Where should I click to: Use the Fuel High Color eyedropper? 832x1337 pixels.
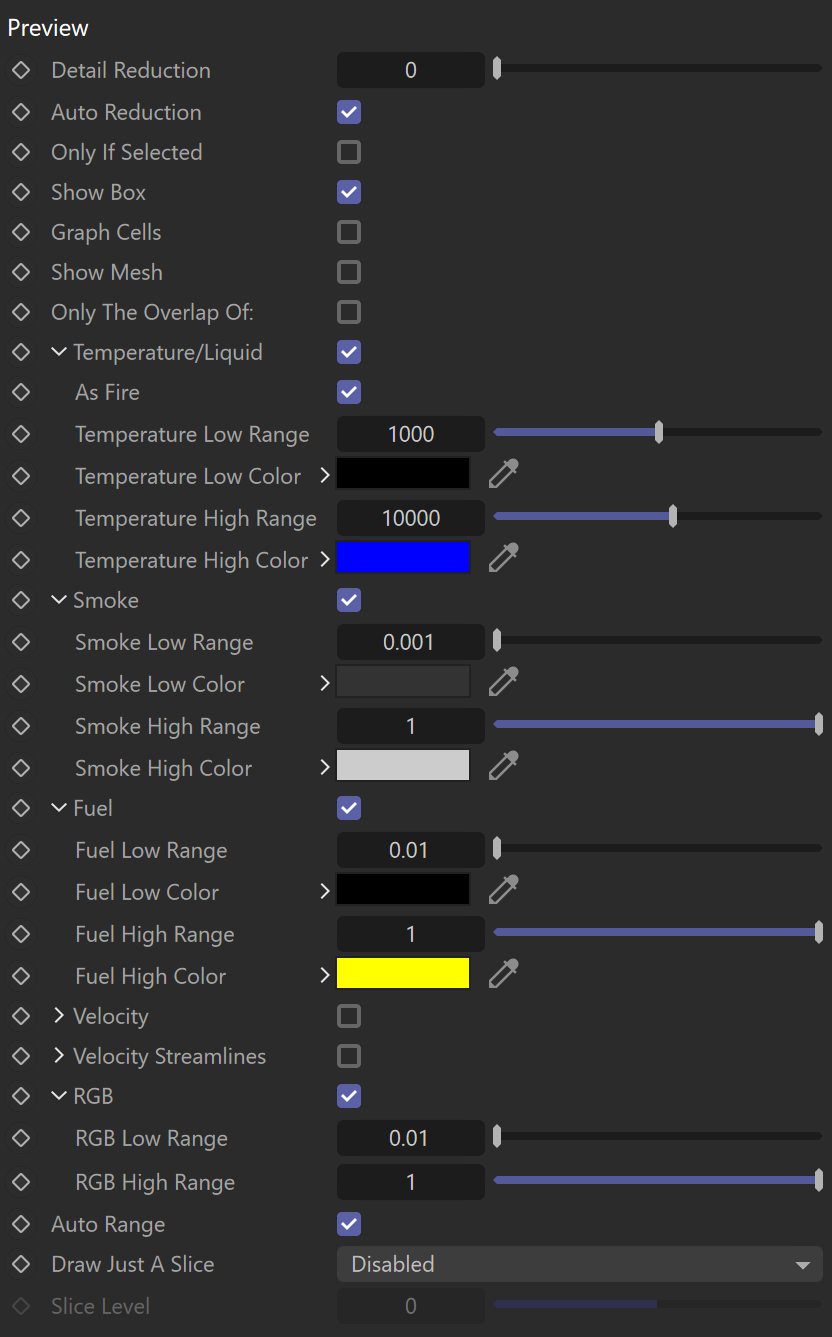click(503, 973)
